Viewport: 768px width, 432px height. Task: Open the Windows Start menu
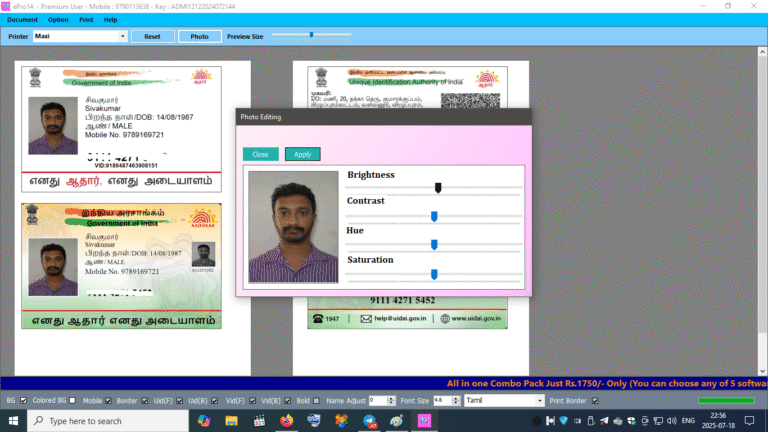coord(13,421)
